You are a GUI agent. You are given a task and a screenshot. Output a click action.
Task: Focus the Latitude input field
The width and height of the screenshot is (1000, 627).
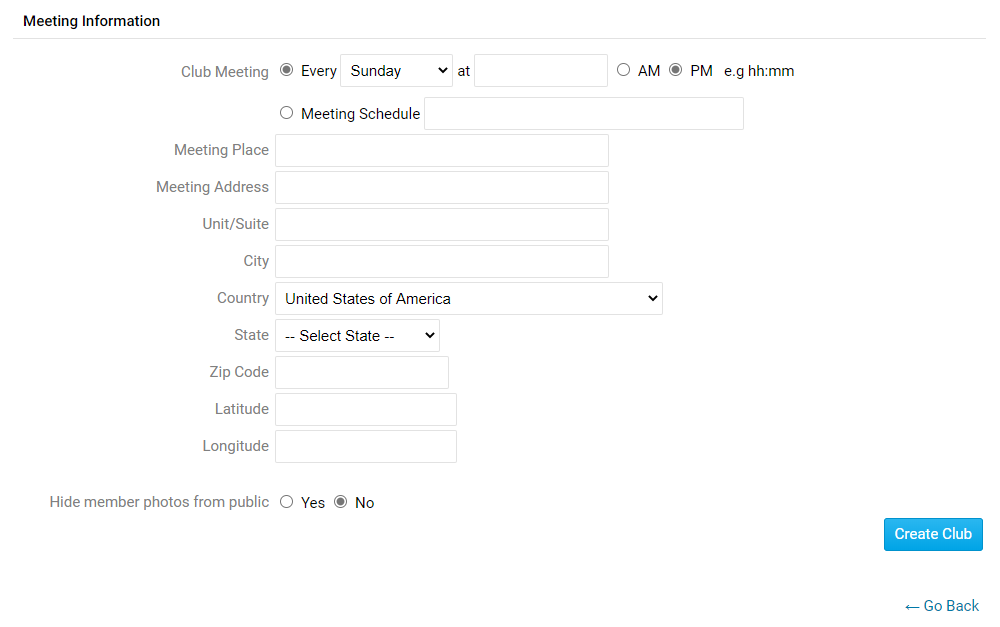point(365,409)
